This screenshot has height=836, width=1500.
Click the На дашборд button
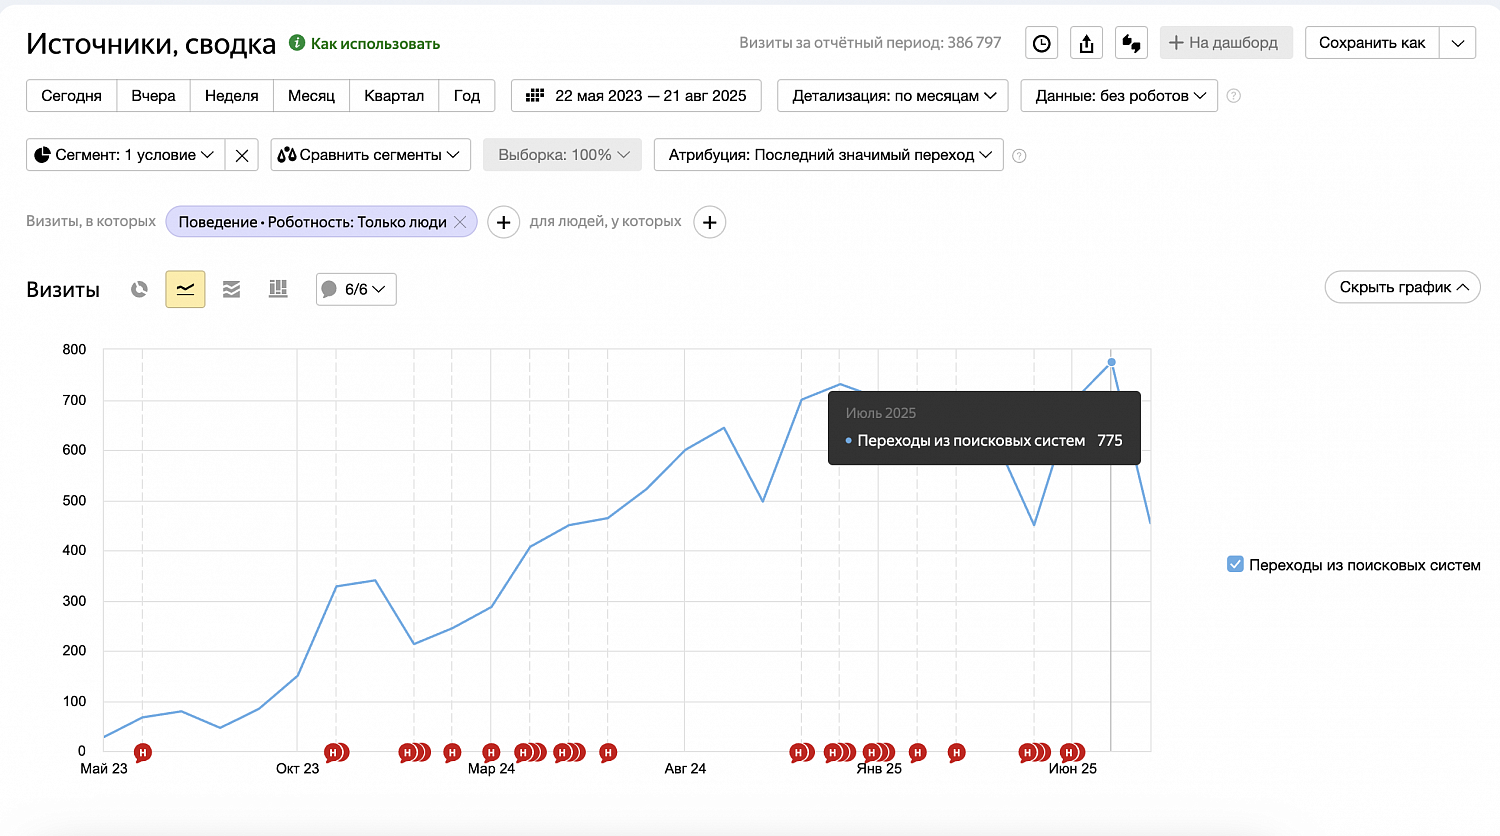tap(1226, 43)
